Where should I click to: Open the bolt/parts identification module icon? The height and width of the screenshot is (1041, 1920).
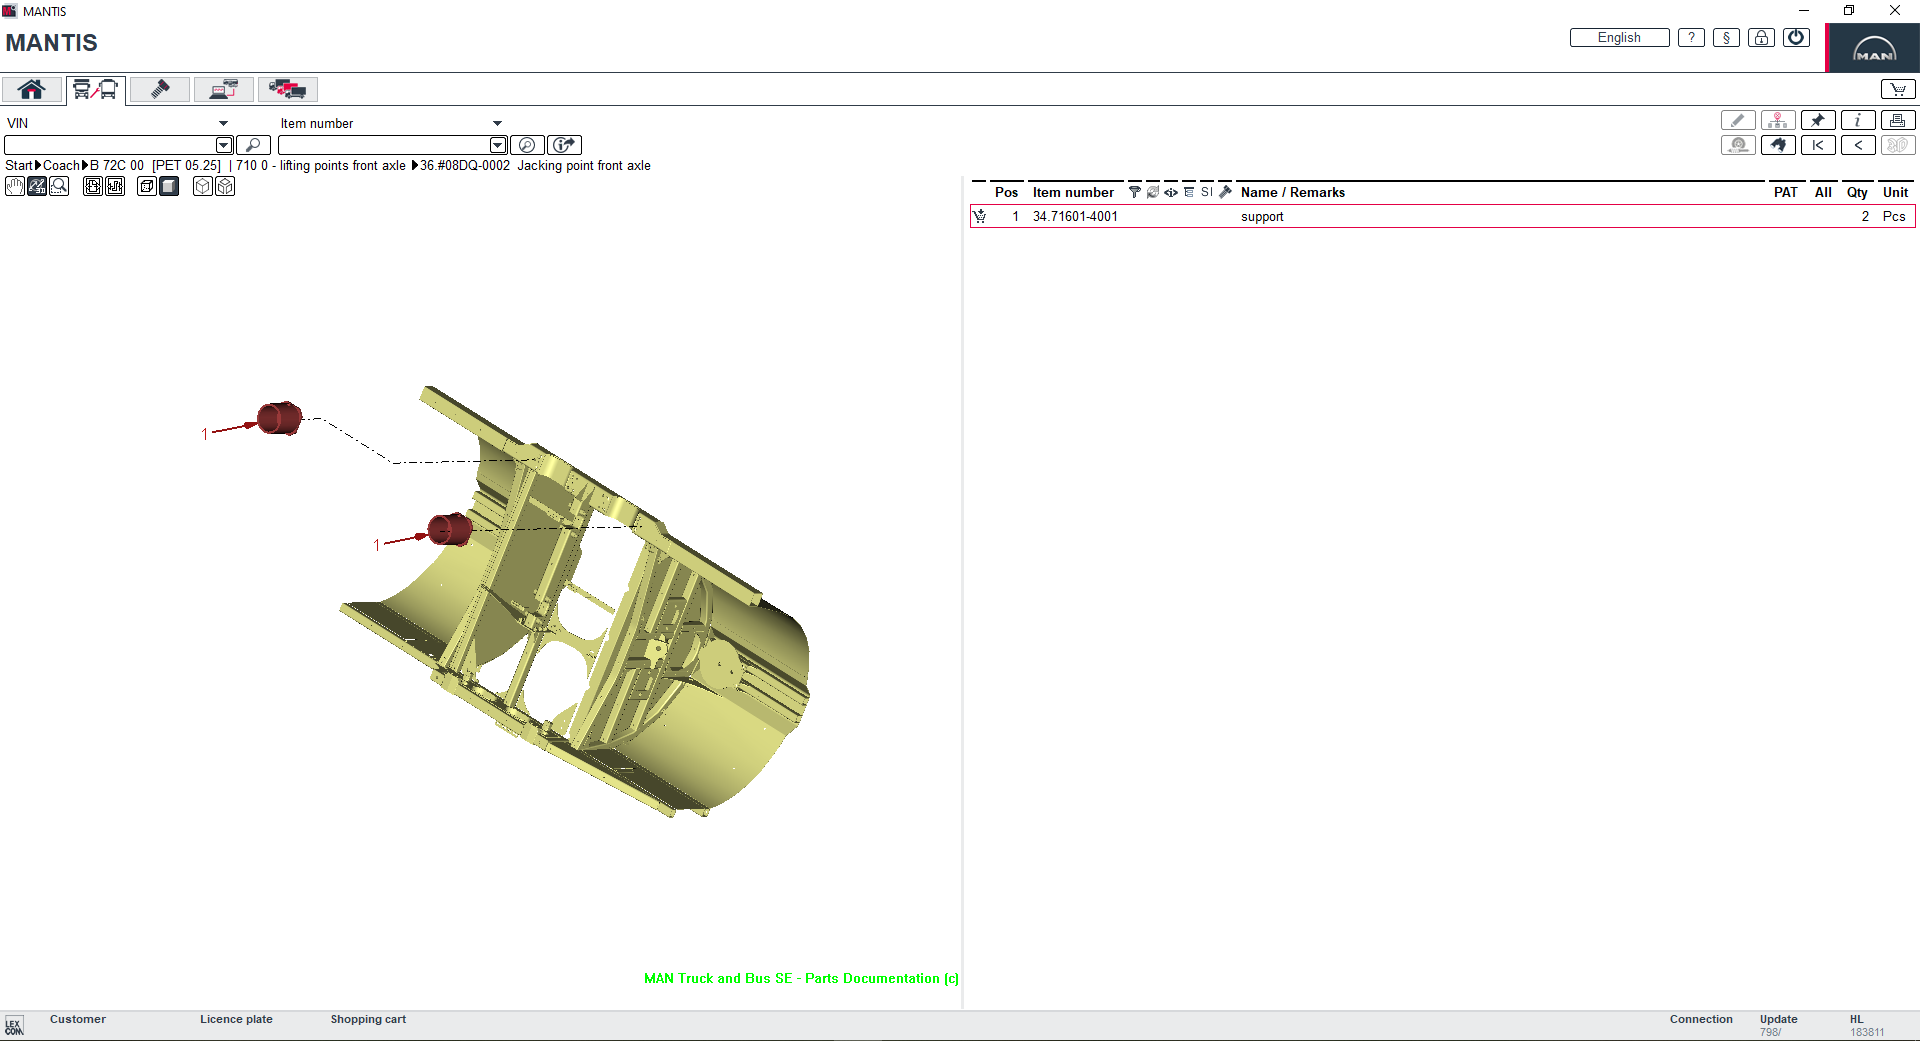[159, 89]
